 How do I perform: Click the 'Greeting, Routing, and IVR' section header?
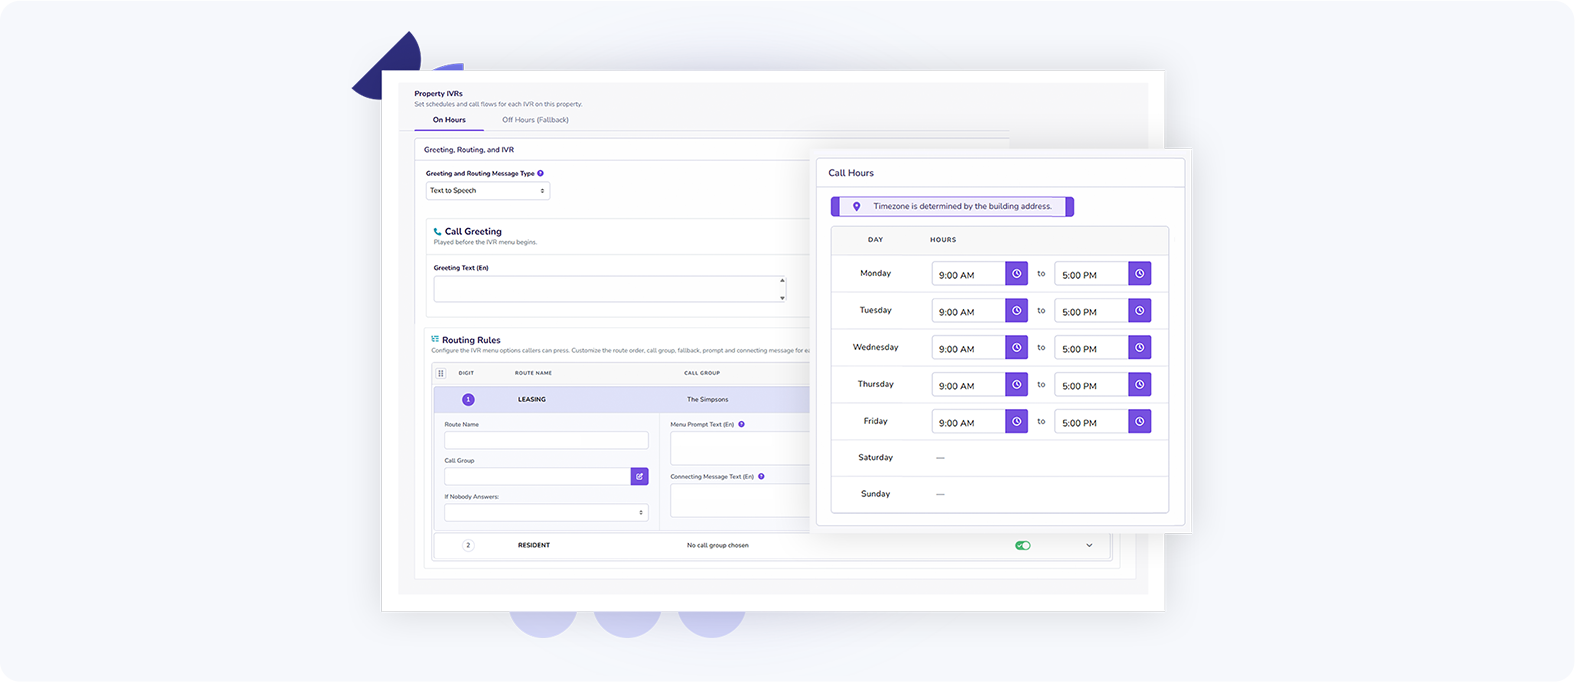point(469,150)
